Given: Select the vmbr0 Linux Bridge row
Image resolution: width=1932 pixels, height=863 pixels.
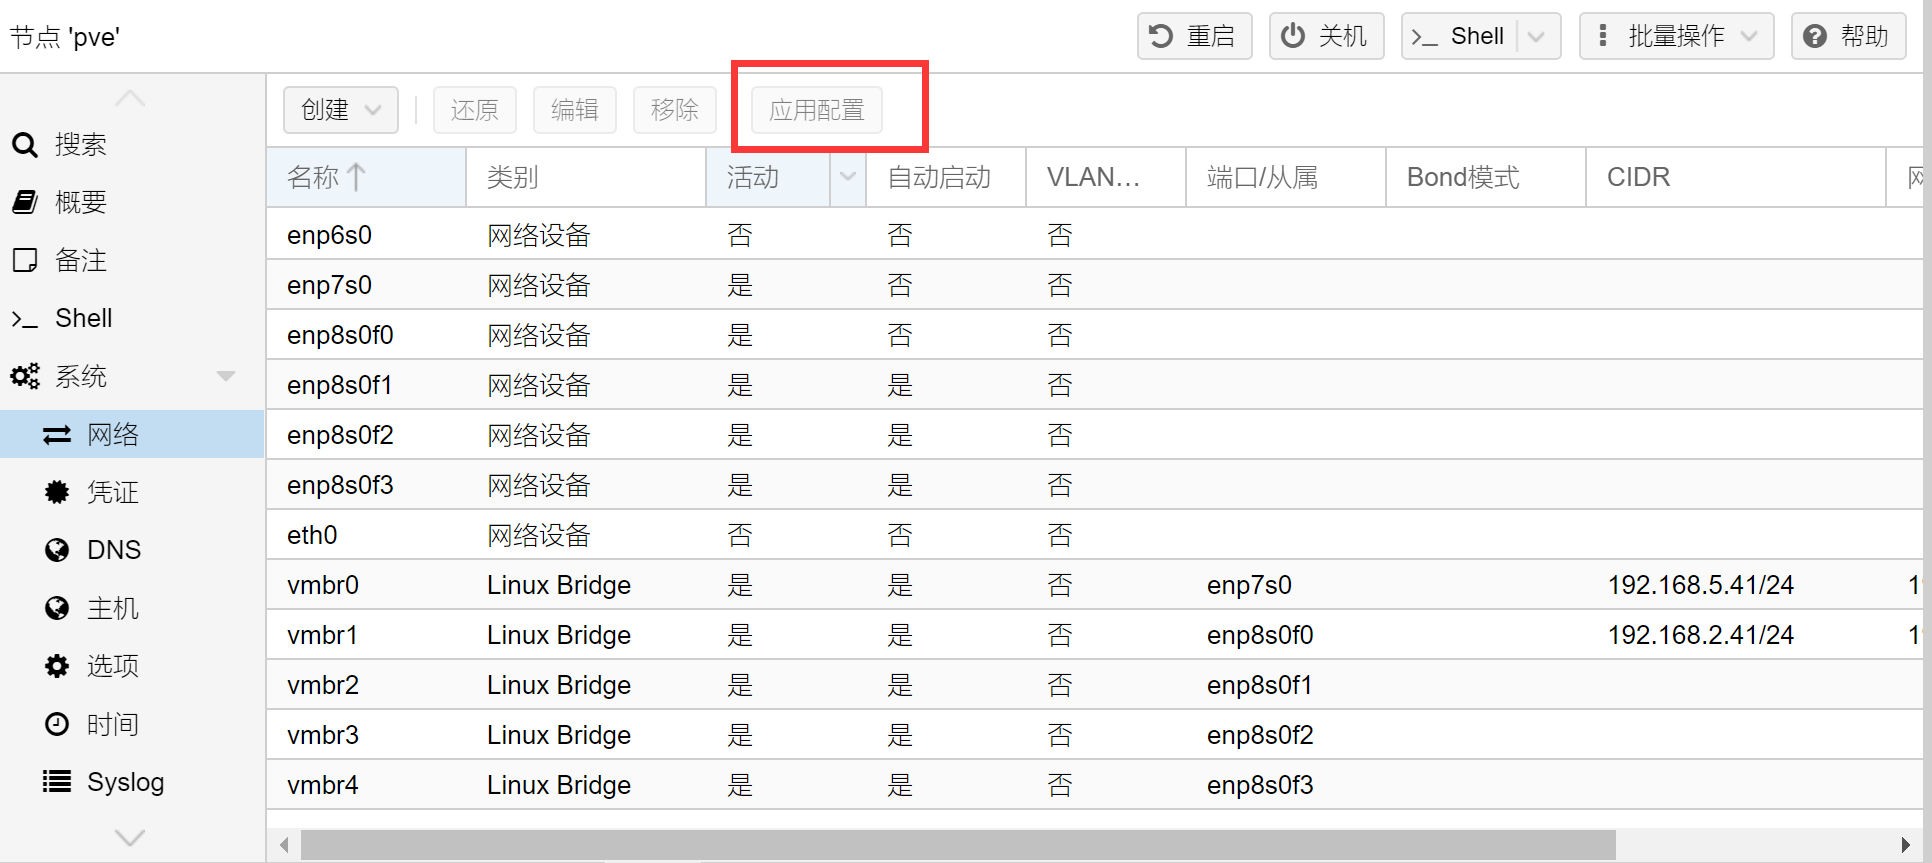Looking at the screenshot, I should tap(558, 585).
